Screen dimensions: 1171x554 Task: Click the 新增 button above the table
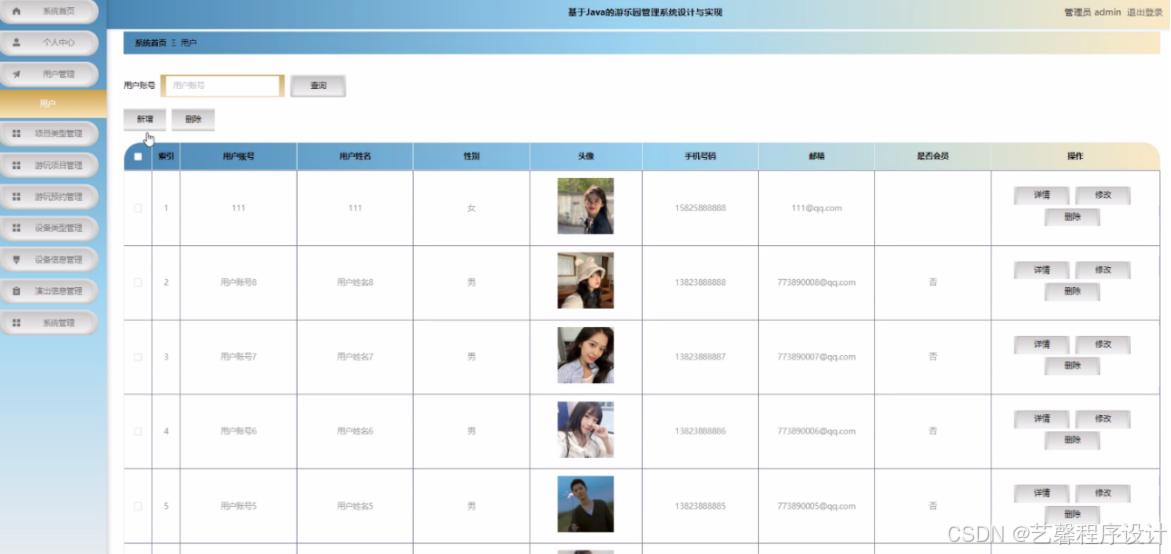(x=145, y=119)
